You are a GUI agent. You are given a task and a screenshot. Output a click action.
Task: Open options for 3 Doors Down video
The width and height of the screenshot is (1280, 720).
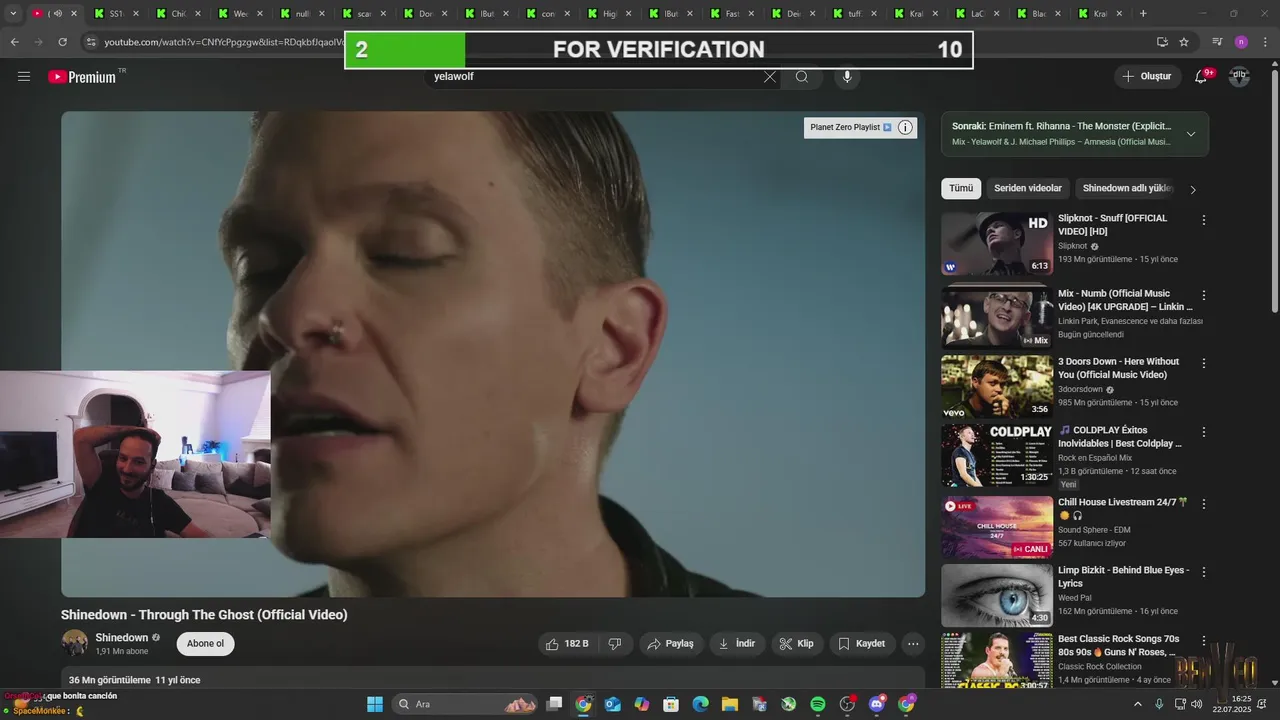point(1204,364)
